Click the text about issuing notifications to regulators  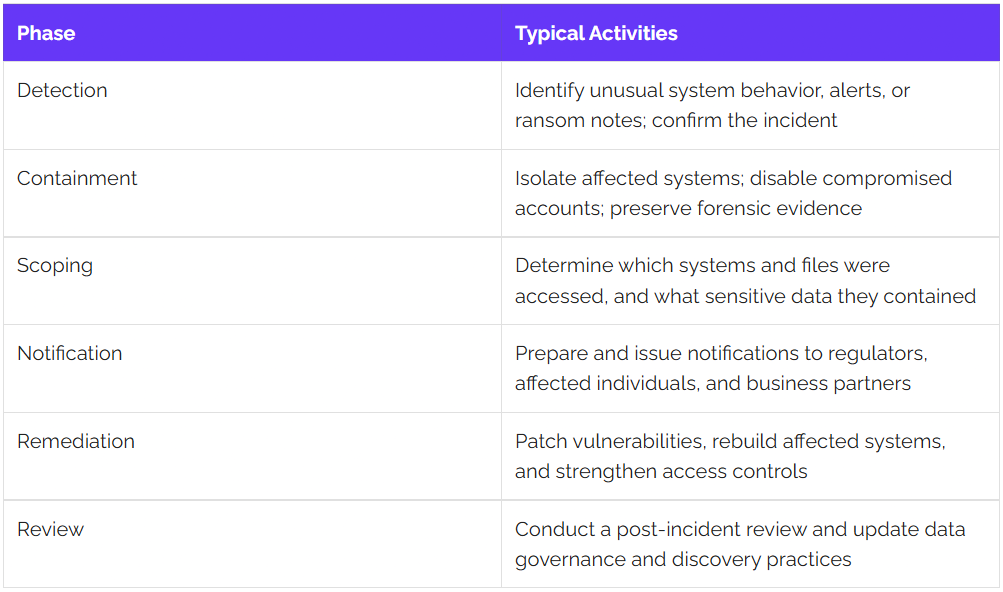[721, 368]
